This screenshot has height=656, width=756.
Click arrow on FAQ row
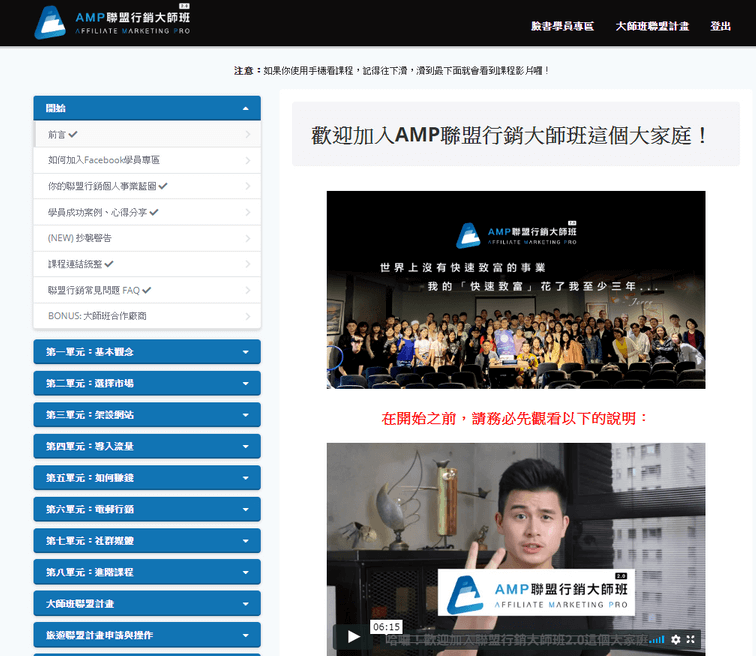(248, 290)
